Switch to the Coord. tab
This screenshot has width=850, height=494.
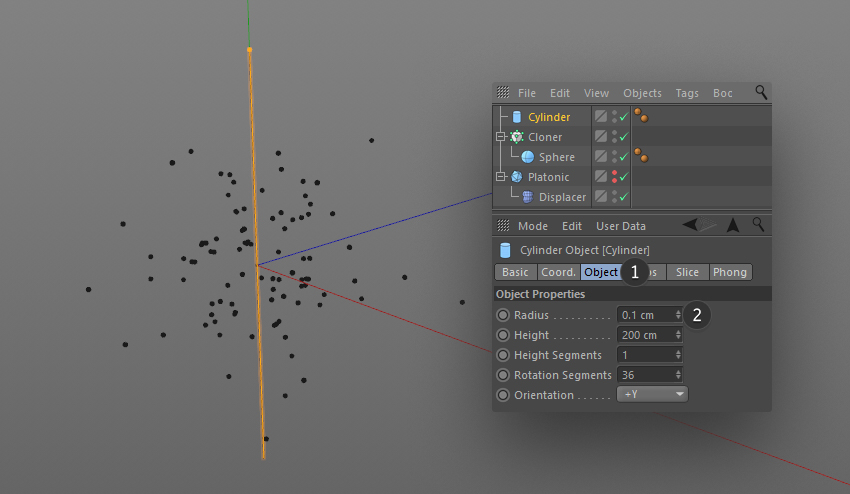[558, 272]
